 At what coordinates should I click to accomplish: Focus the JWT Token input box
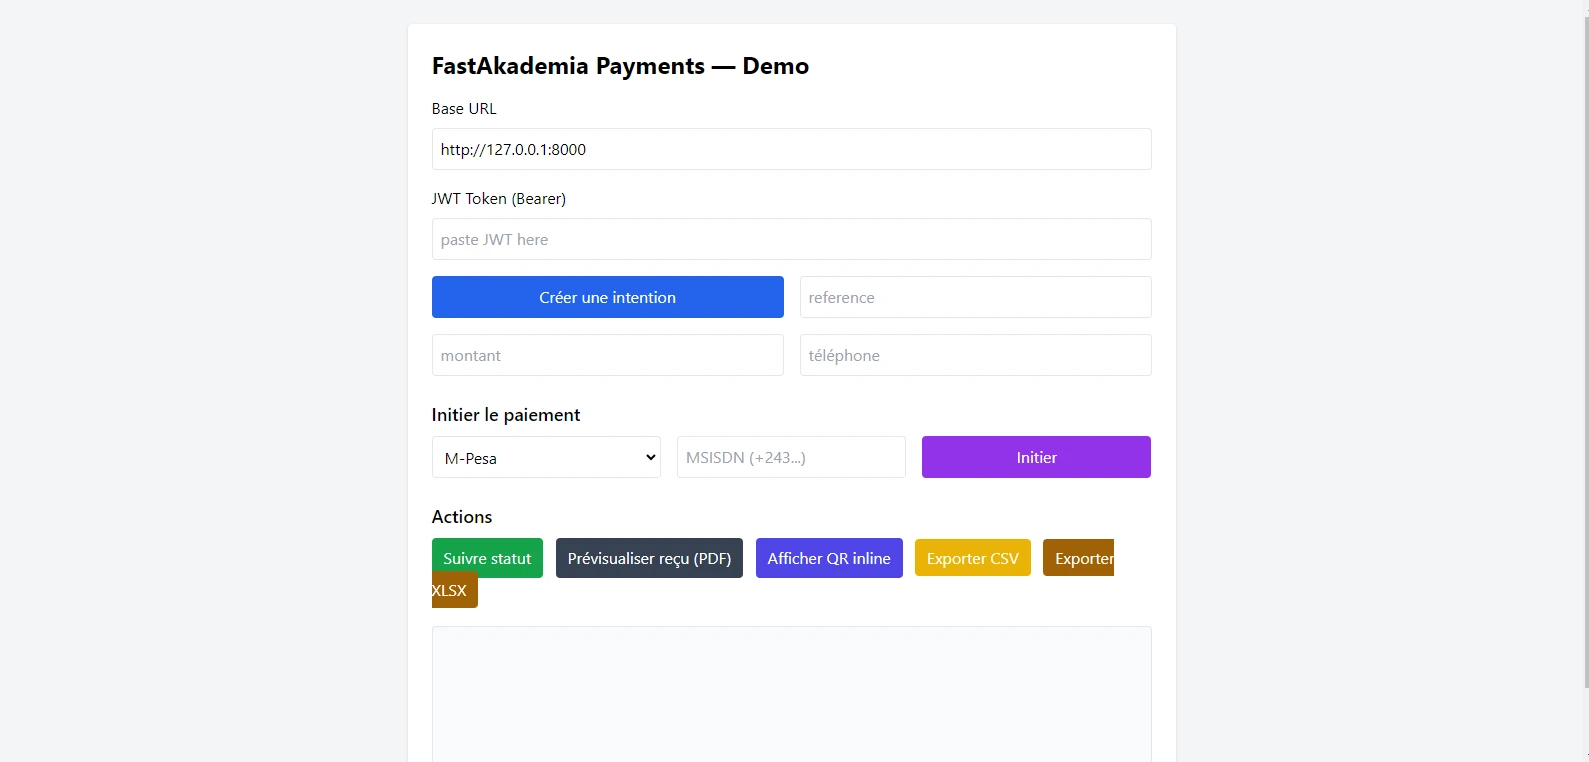(x=791, y=239)
